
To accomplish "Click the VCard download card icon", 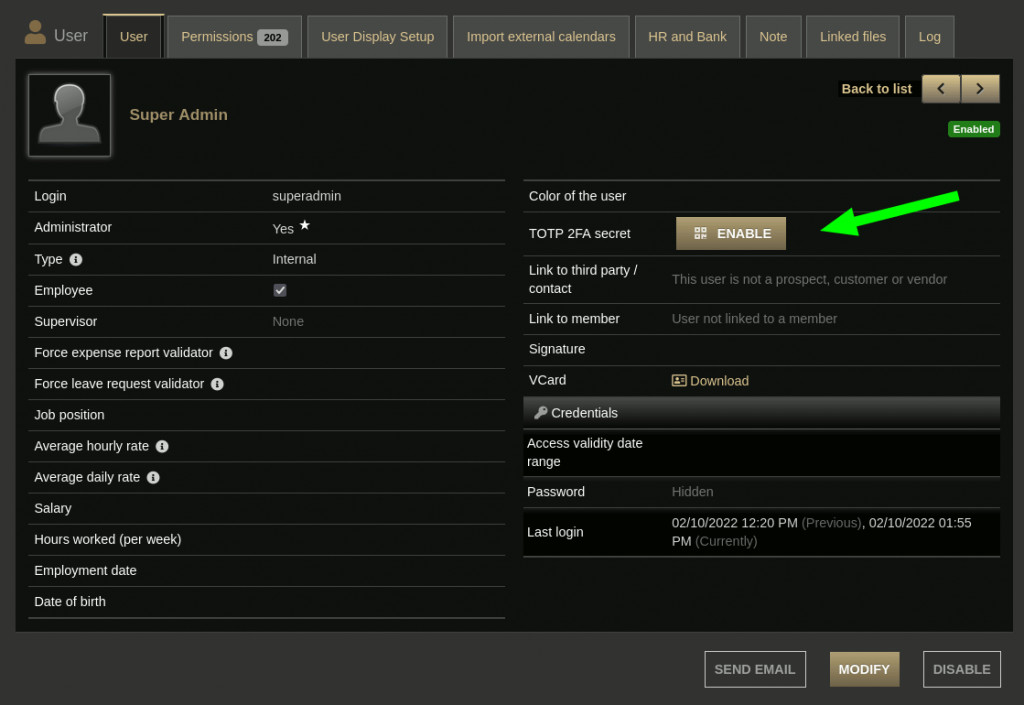I will click(x=679, y=381).
